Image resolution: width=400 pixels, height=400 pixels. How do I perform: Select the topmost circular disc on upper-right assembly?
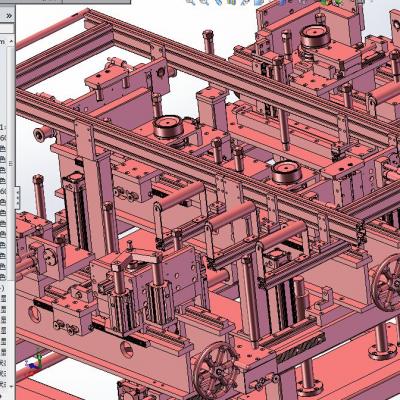(316, 36)
